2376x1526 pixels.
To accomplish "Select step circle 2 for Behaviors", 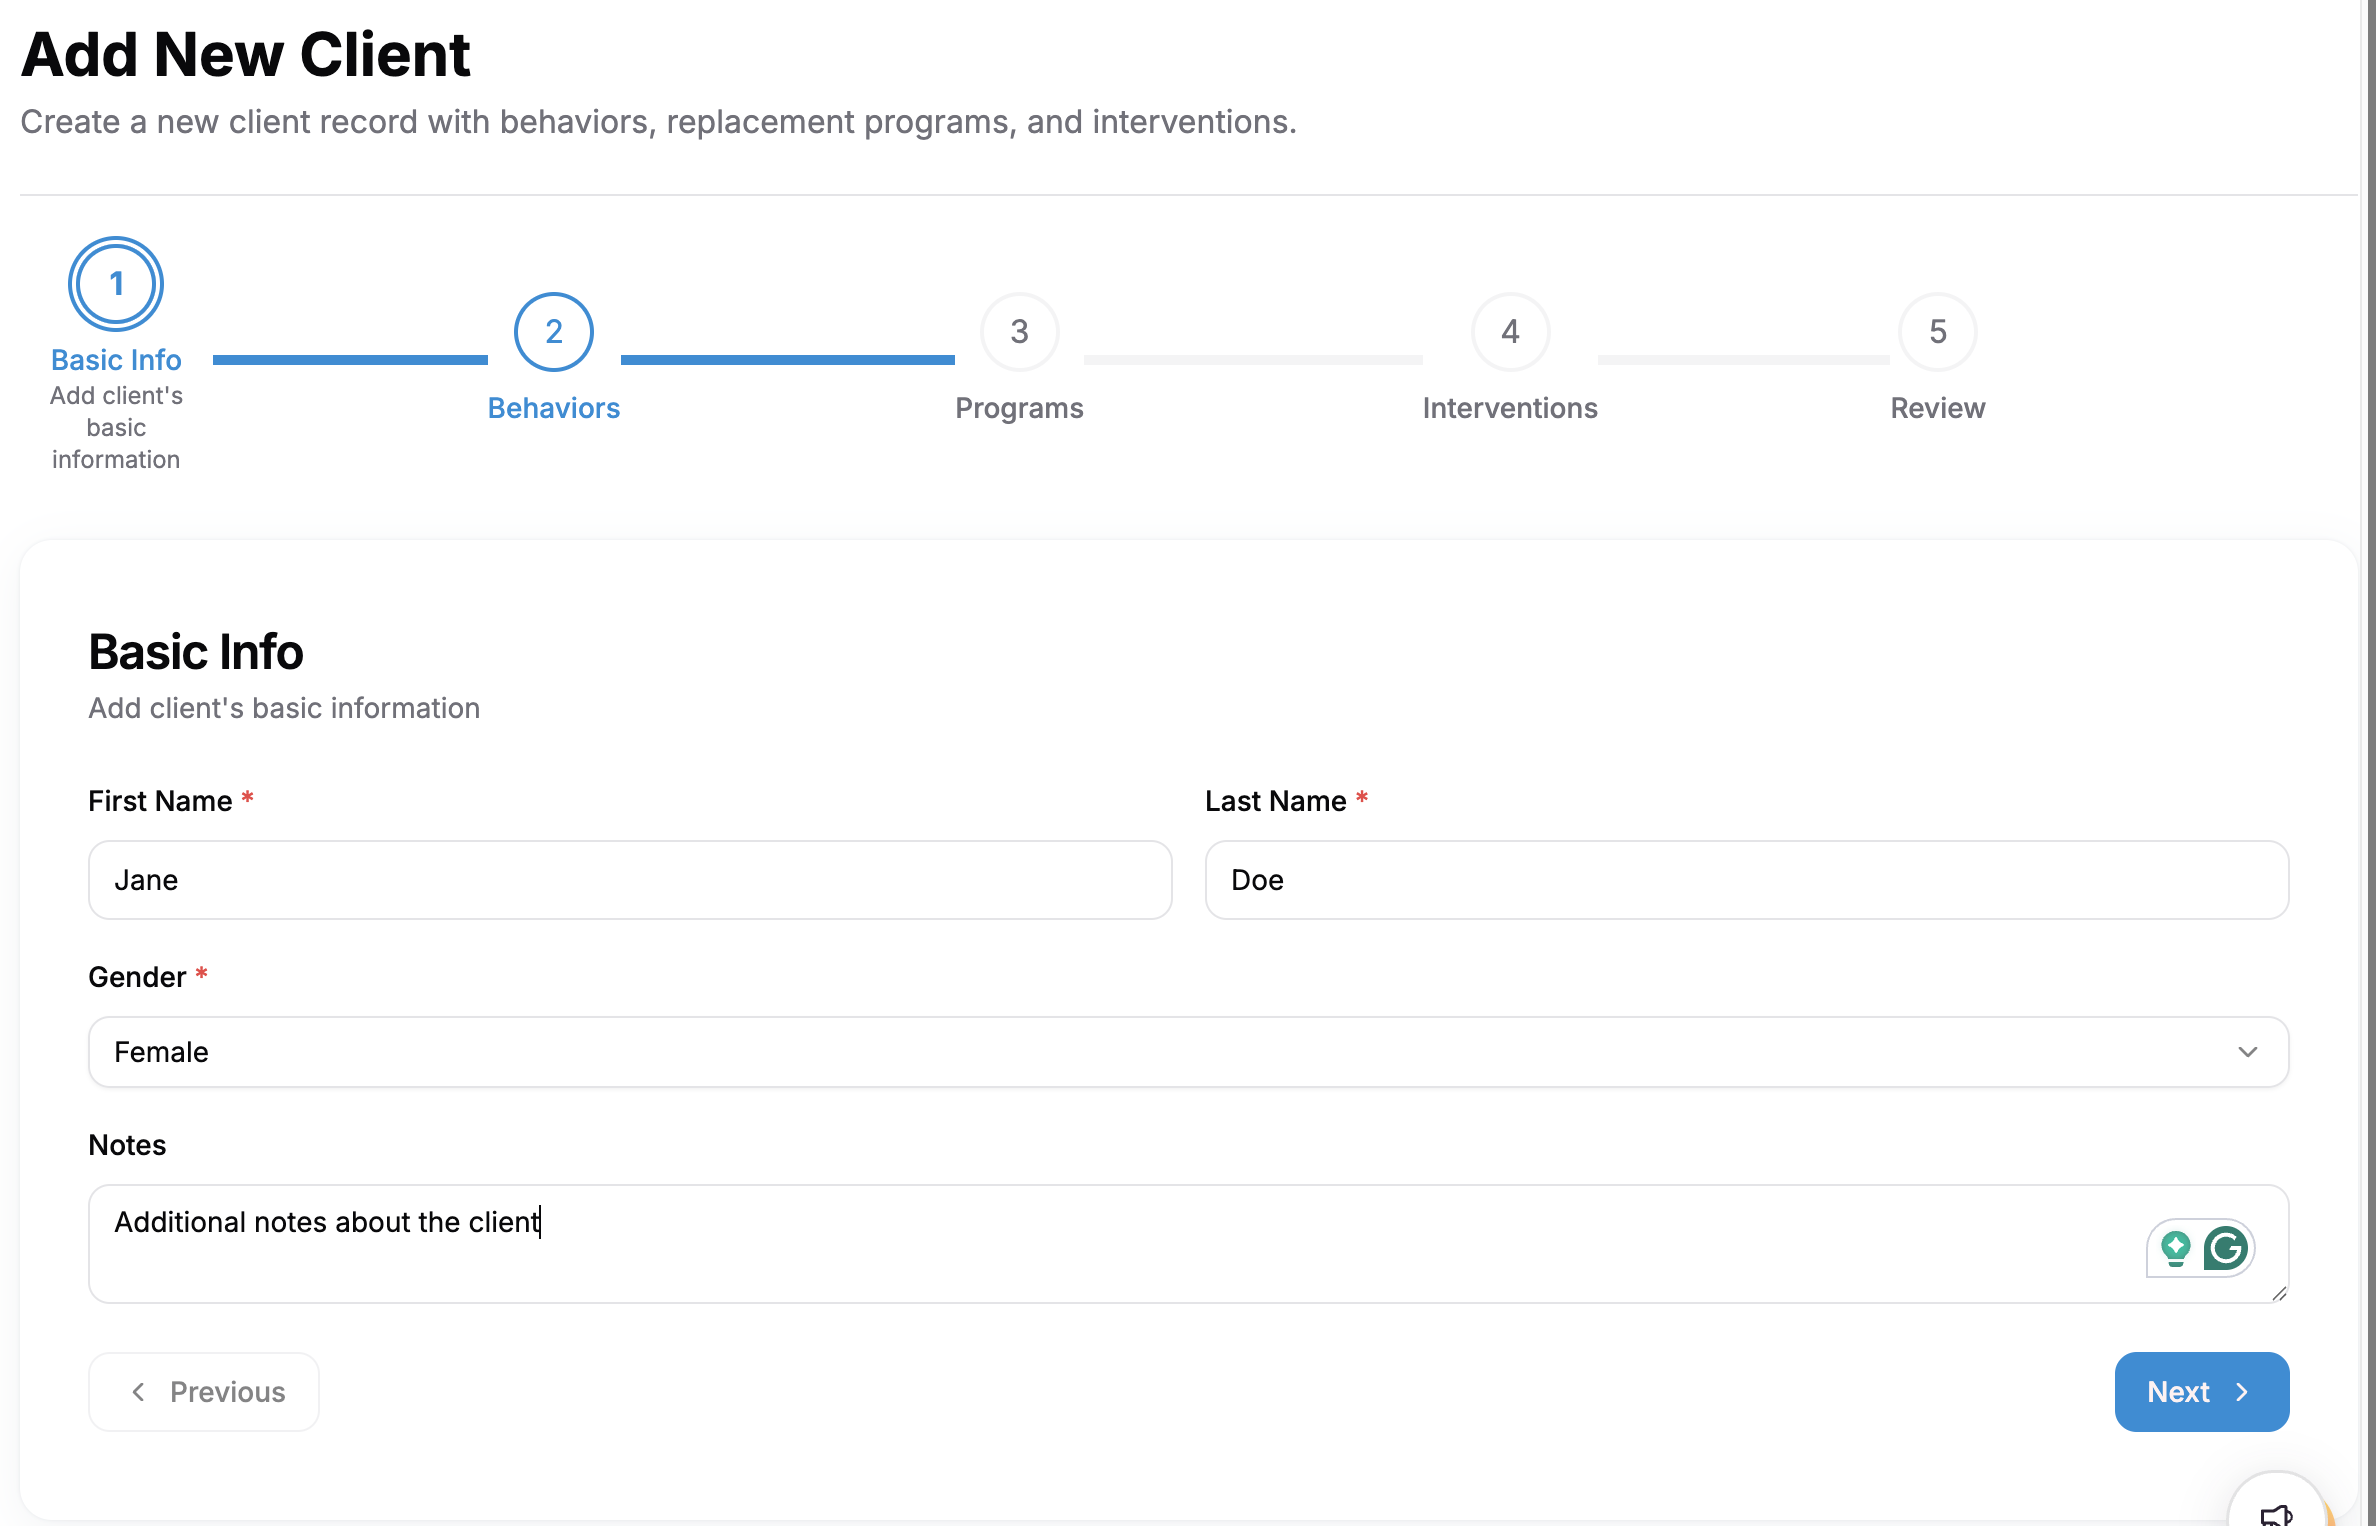I will [x=553, y=332].
